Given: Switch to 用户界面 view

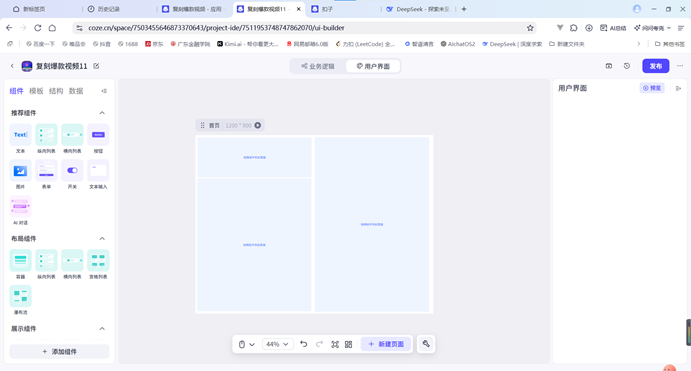Looking at the screenshot, I should pos(373,66).
